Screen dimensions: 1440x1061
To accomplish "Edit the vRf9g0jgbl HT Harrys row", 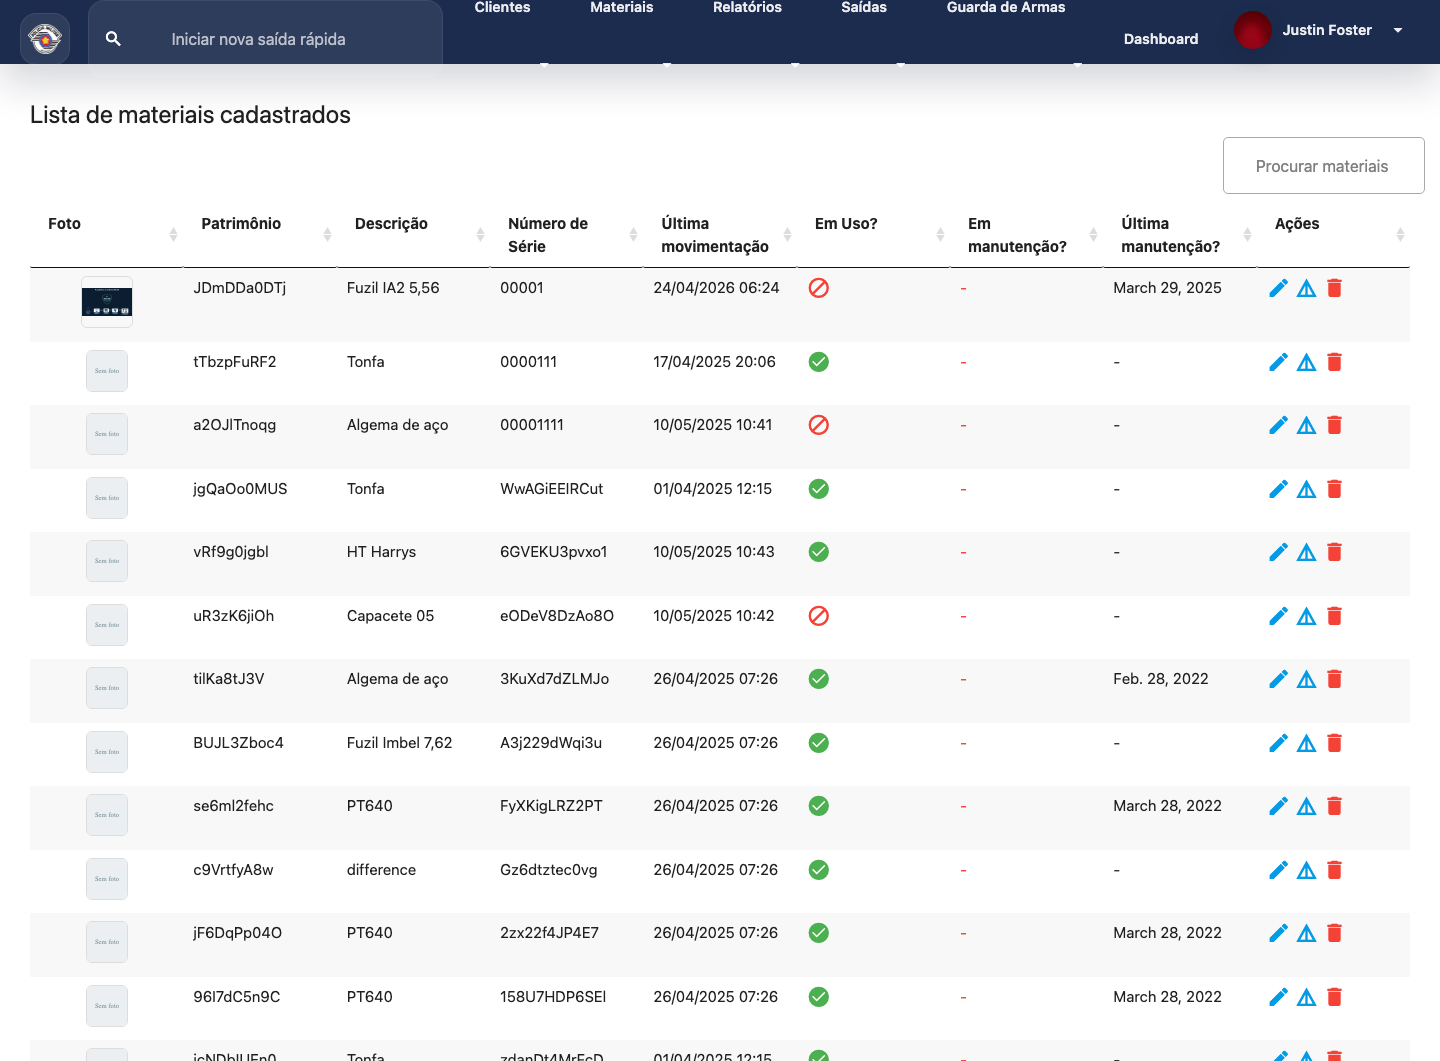I will (x=1278, y=552).
